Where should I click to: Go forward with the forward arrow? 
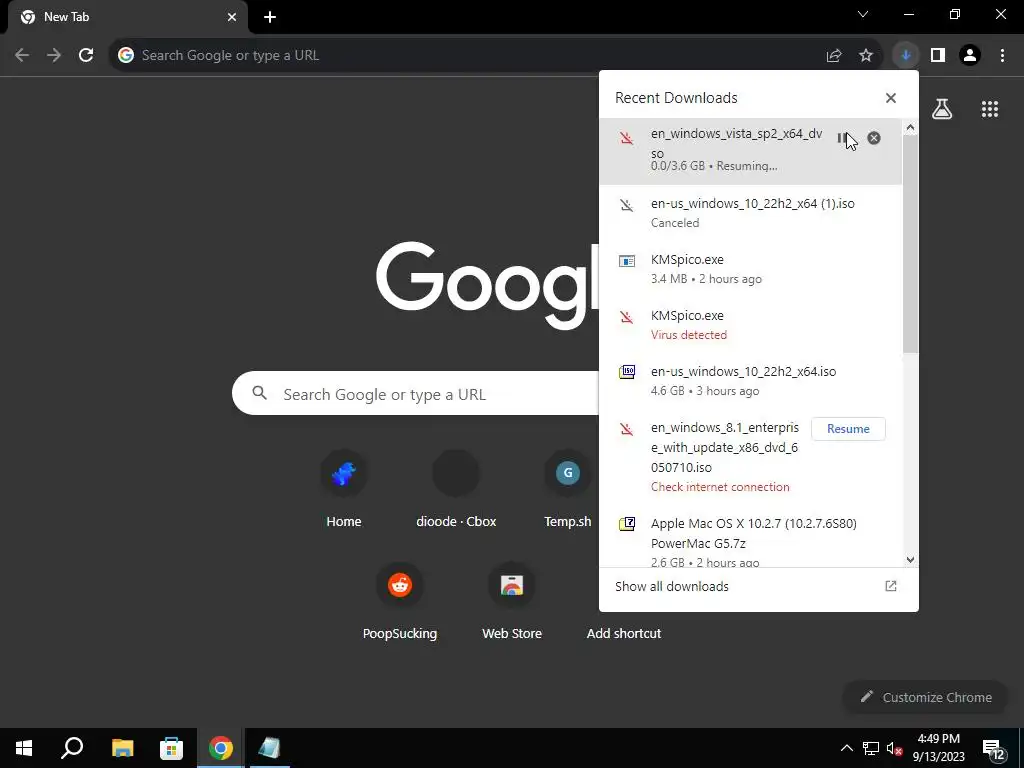(x=54, y=56)
